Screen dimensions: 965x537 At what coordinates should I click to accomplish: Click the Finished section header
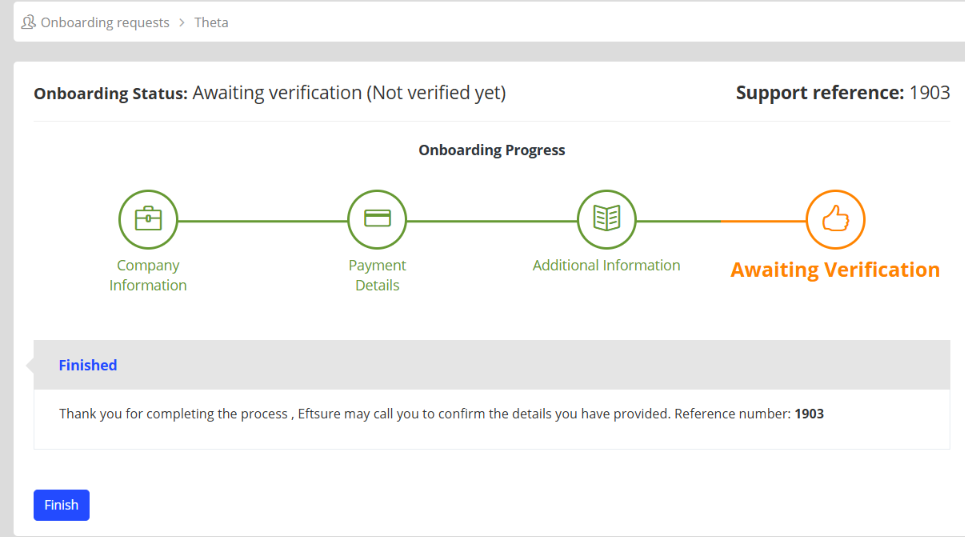coord(88,365)
